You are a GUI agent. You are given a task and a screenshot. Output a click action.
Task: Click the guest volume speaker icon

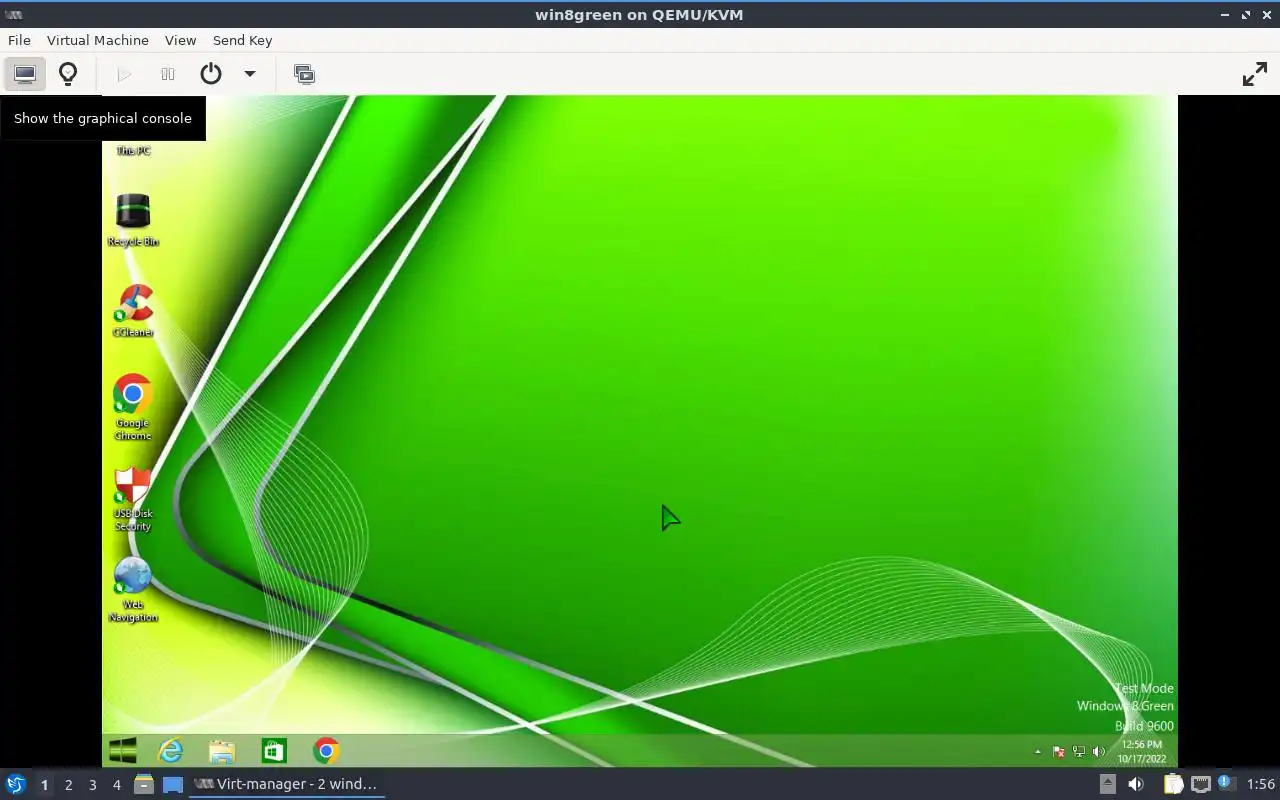pos(1099,752)
